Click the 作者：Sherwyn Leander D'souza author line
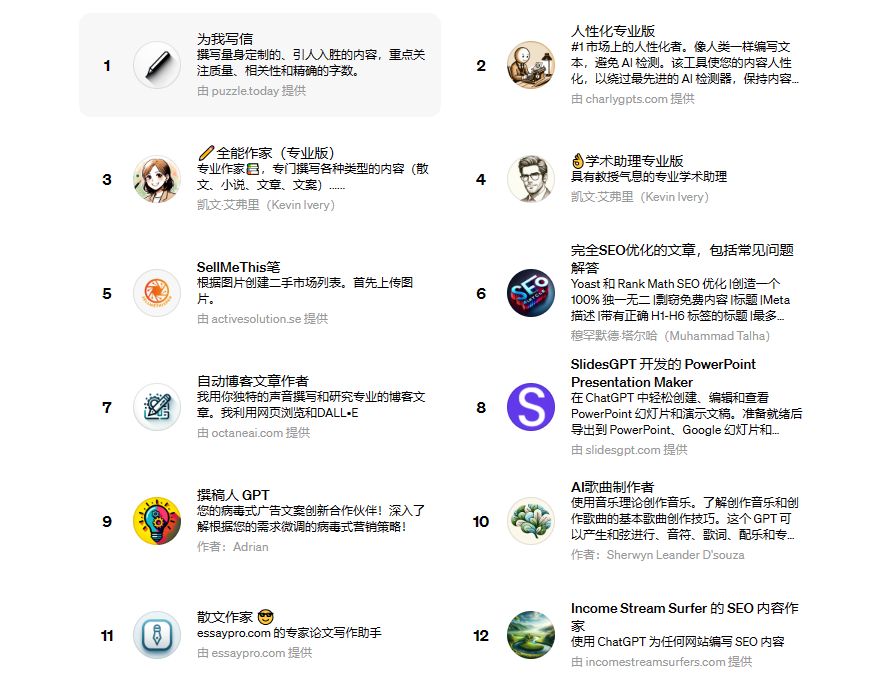Image resolution: width=880 pixels, height=699 pixels. coord(658,555)
